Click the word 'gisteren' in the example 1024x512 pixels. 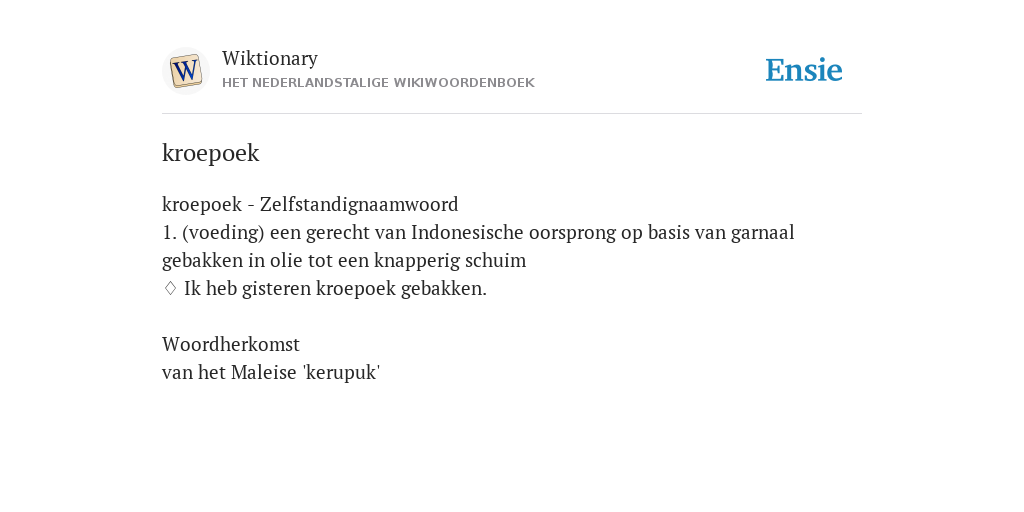point(276,288)
